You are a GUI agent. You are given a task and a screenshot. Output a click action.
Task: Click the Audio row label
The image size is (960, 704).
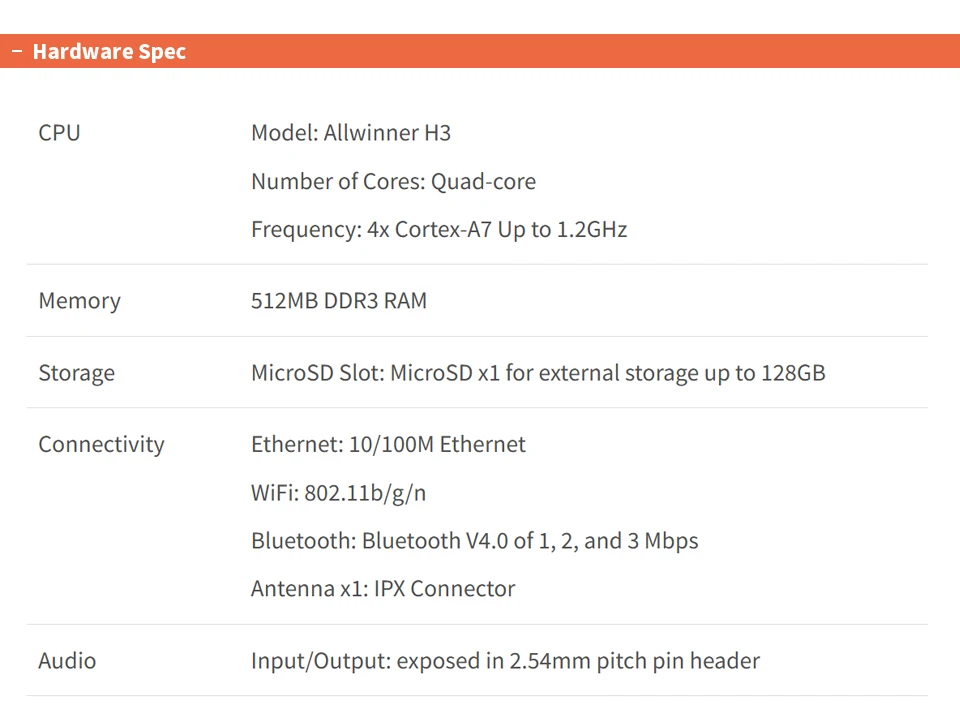click(x=67, y=661)
